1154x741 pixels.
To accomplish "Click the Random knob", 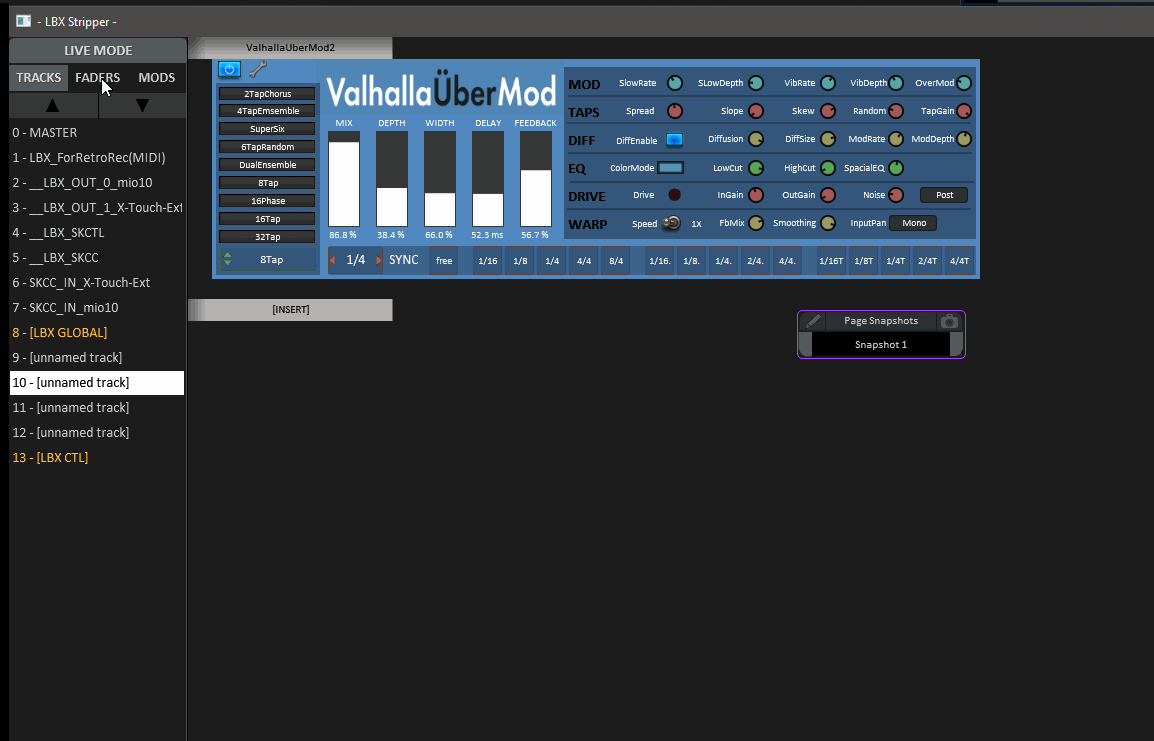I will click(896, 111).
